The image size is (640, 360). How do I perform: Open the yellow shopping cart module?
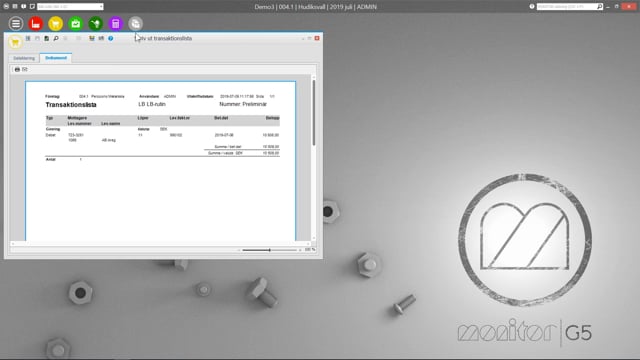point(56,24)
